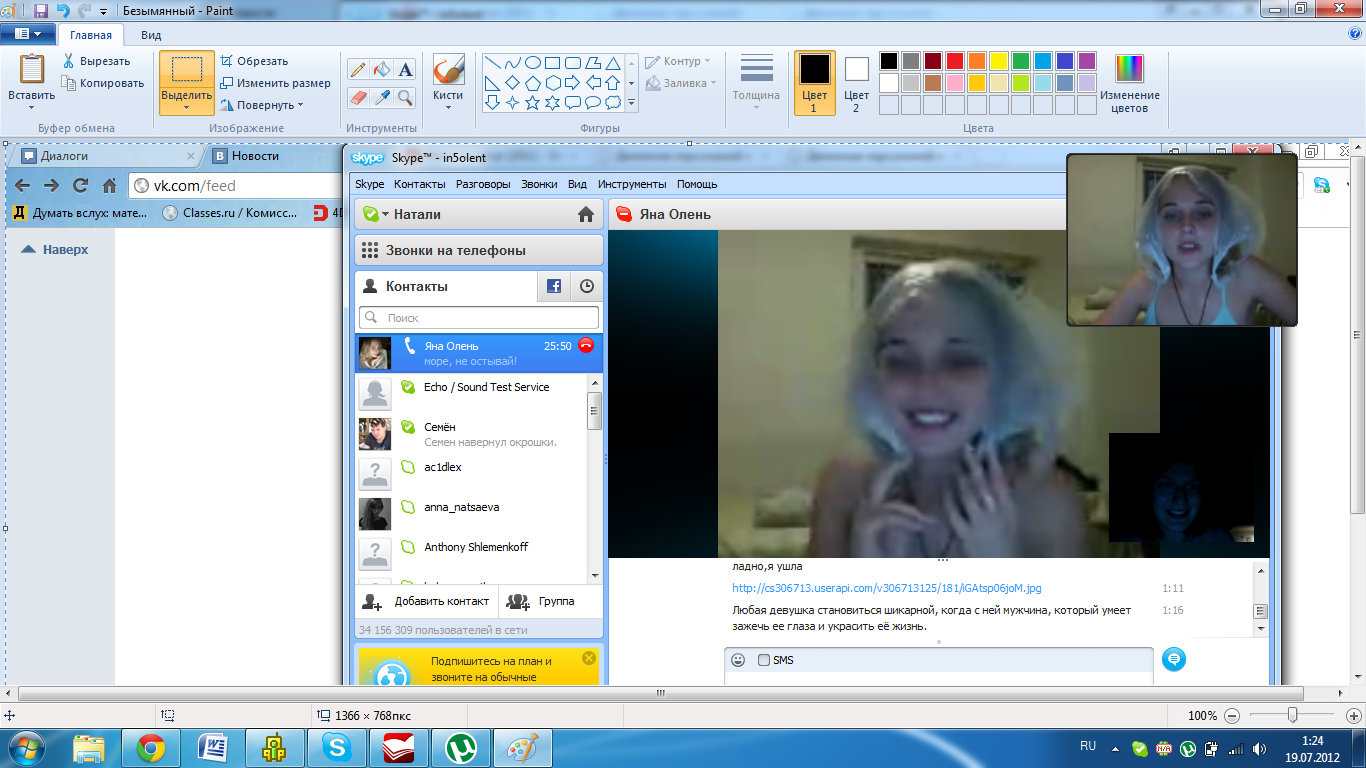Click the Copy (Копировать) button
The height and width of the screenshot is (768, 1366).
(103, 83)
